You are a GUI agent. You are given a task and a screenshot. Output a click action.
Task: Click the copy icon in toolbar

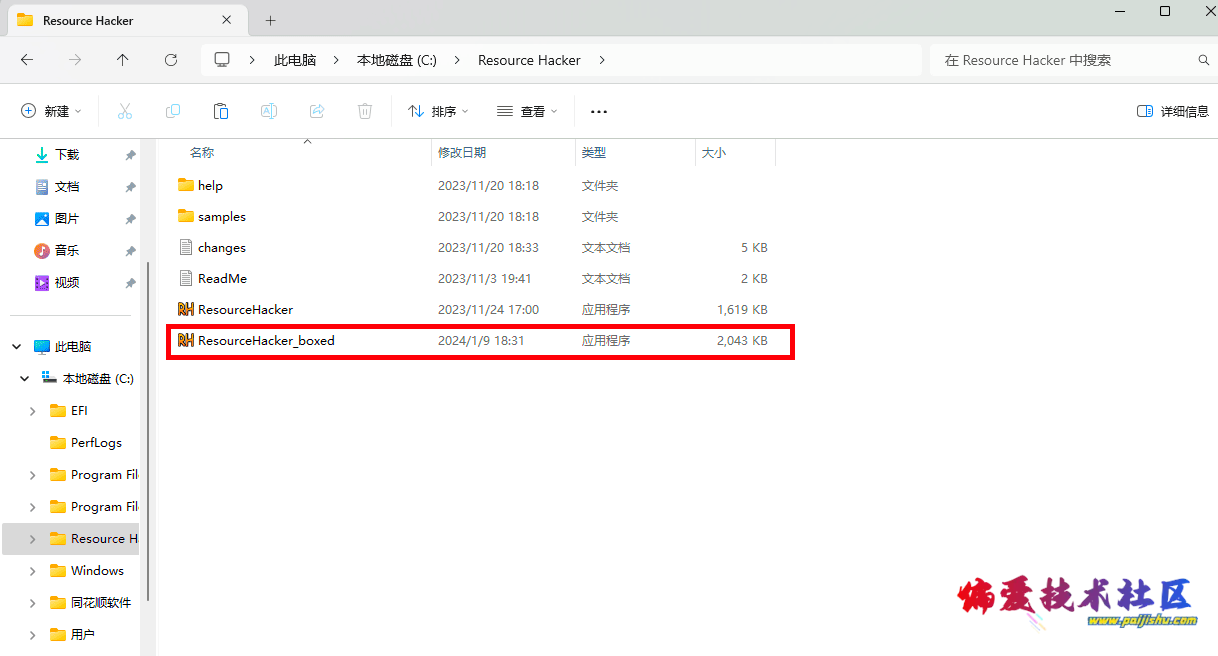173,111
